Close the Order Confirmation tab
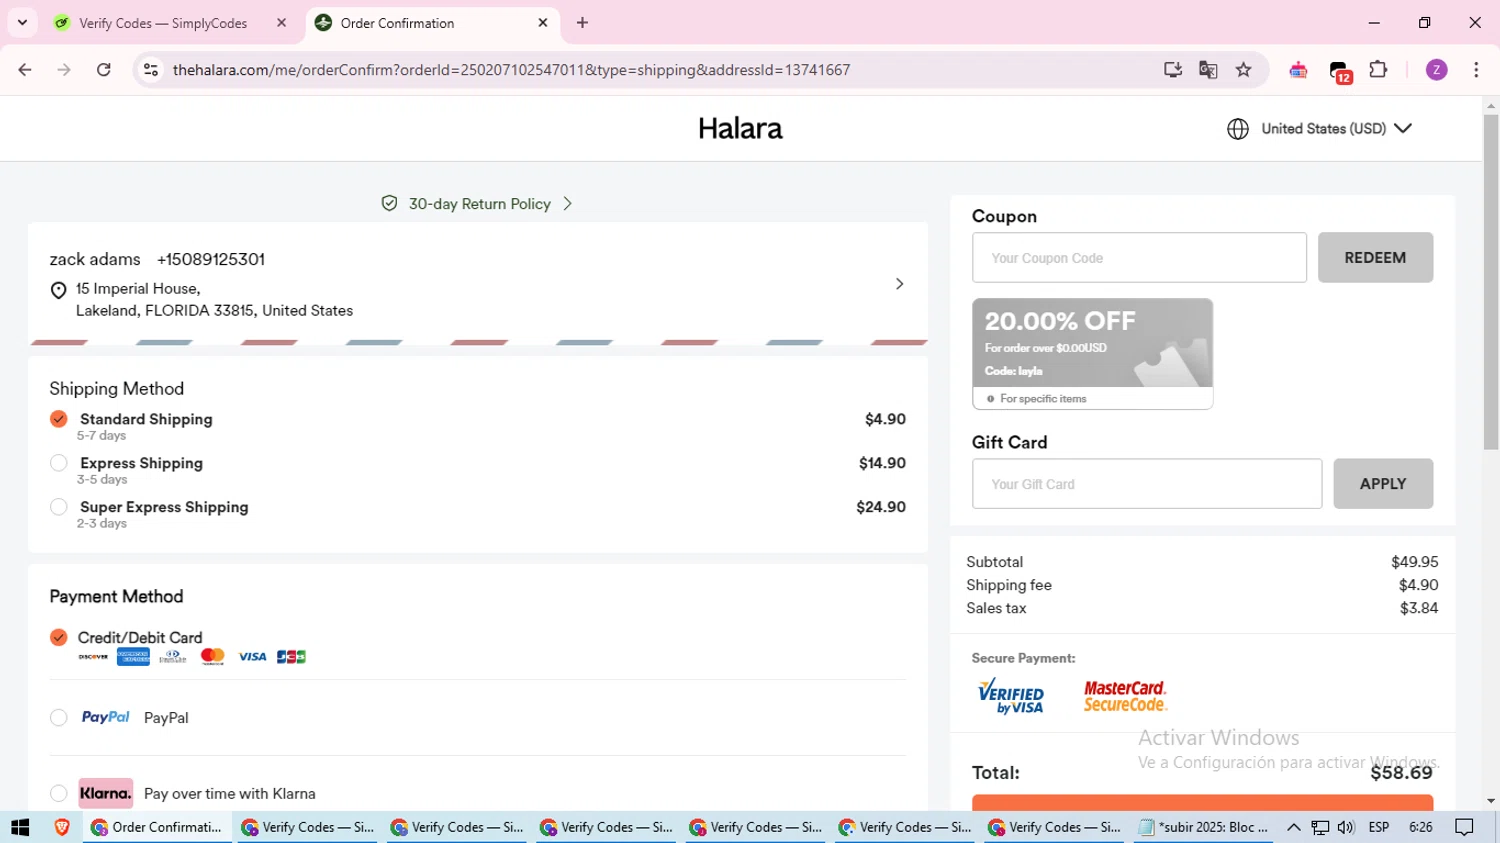 543,23
